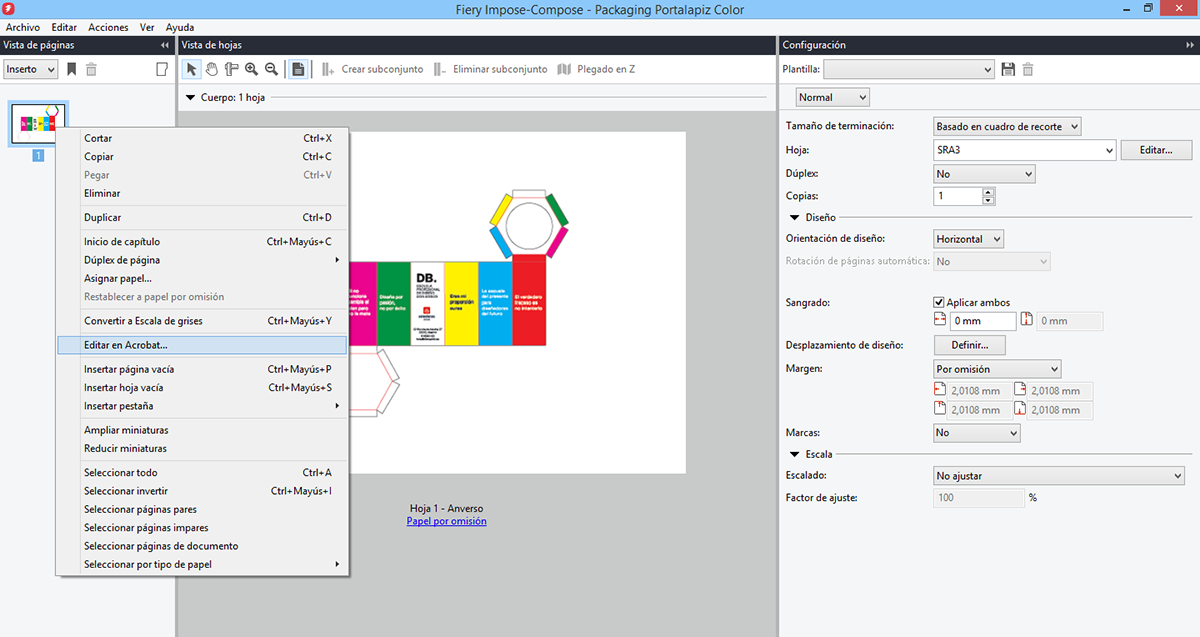Click the zoom in magnifier
This screenshot has width=1200, height=637.
[x=251, y=69]
